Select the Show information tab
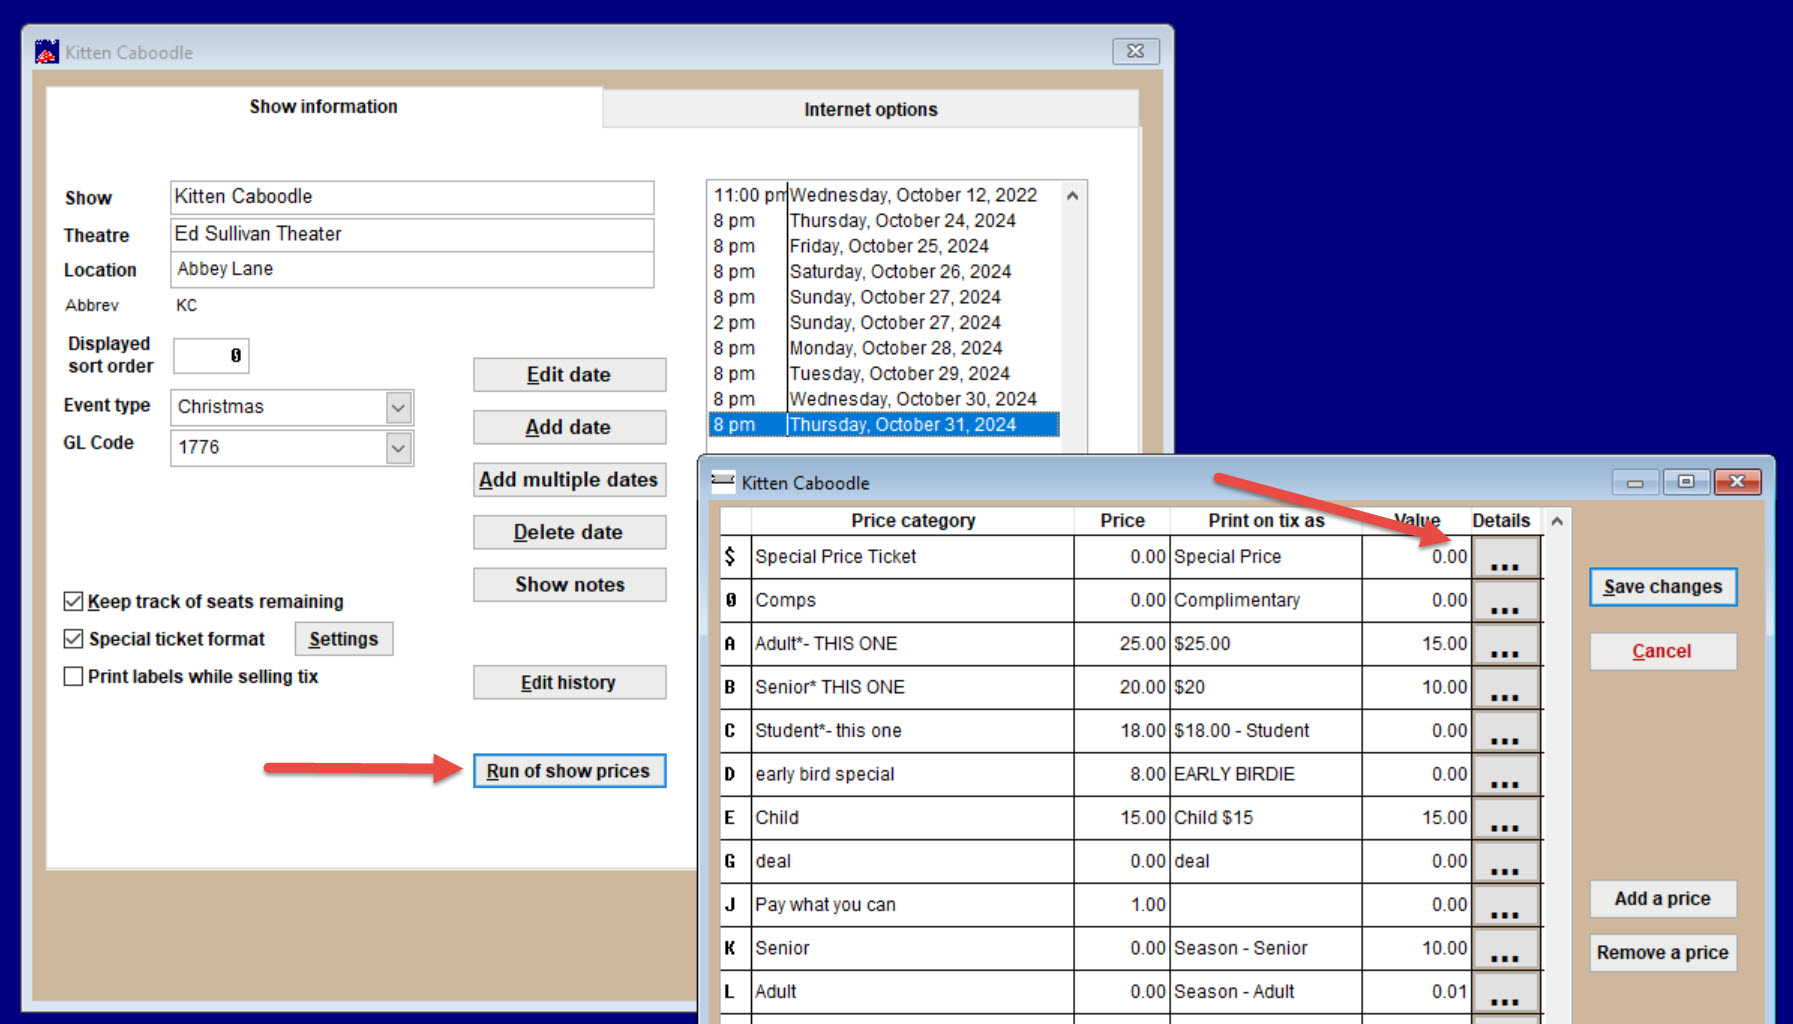The image size is (1793, 1024). tap(323, 106)
